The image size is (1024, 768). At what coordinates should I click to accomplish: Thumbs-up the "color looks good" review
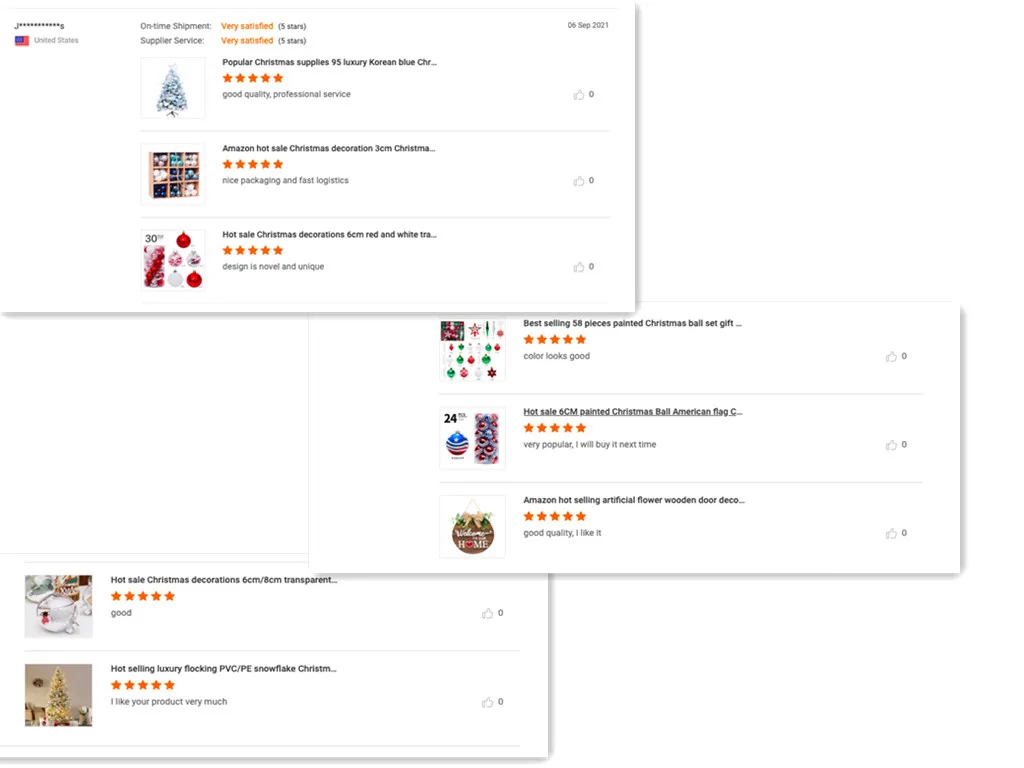[x=891, y=357]
